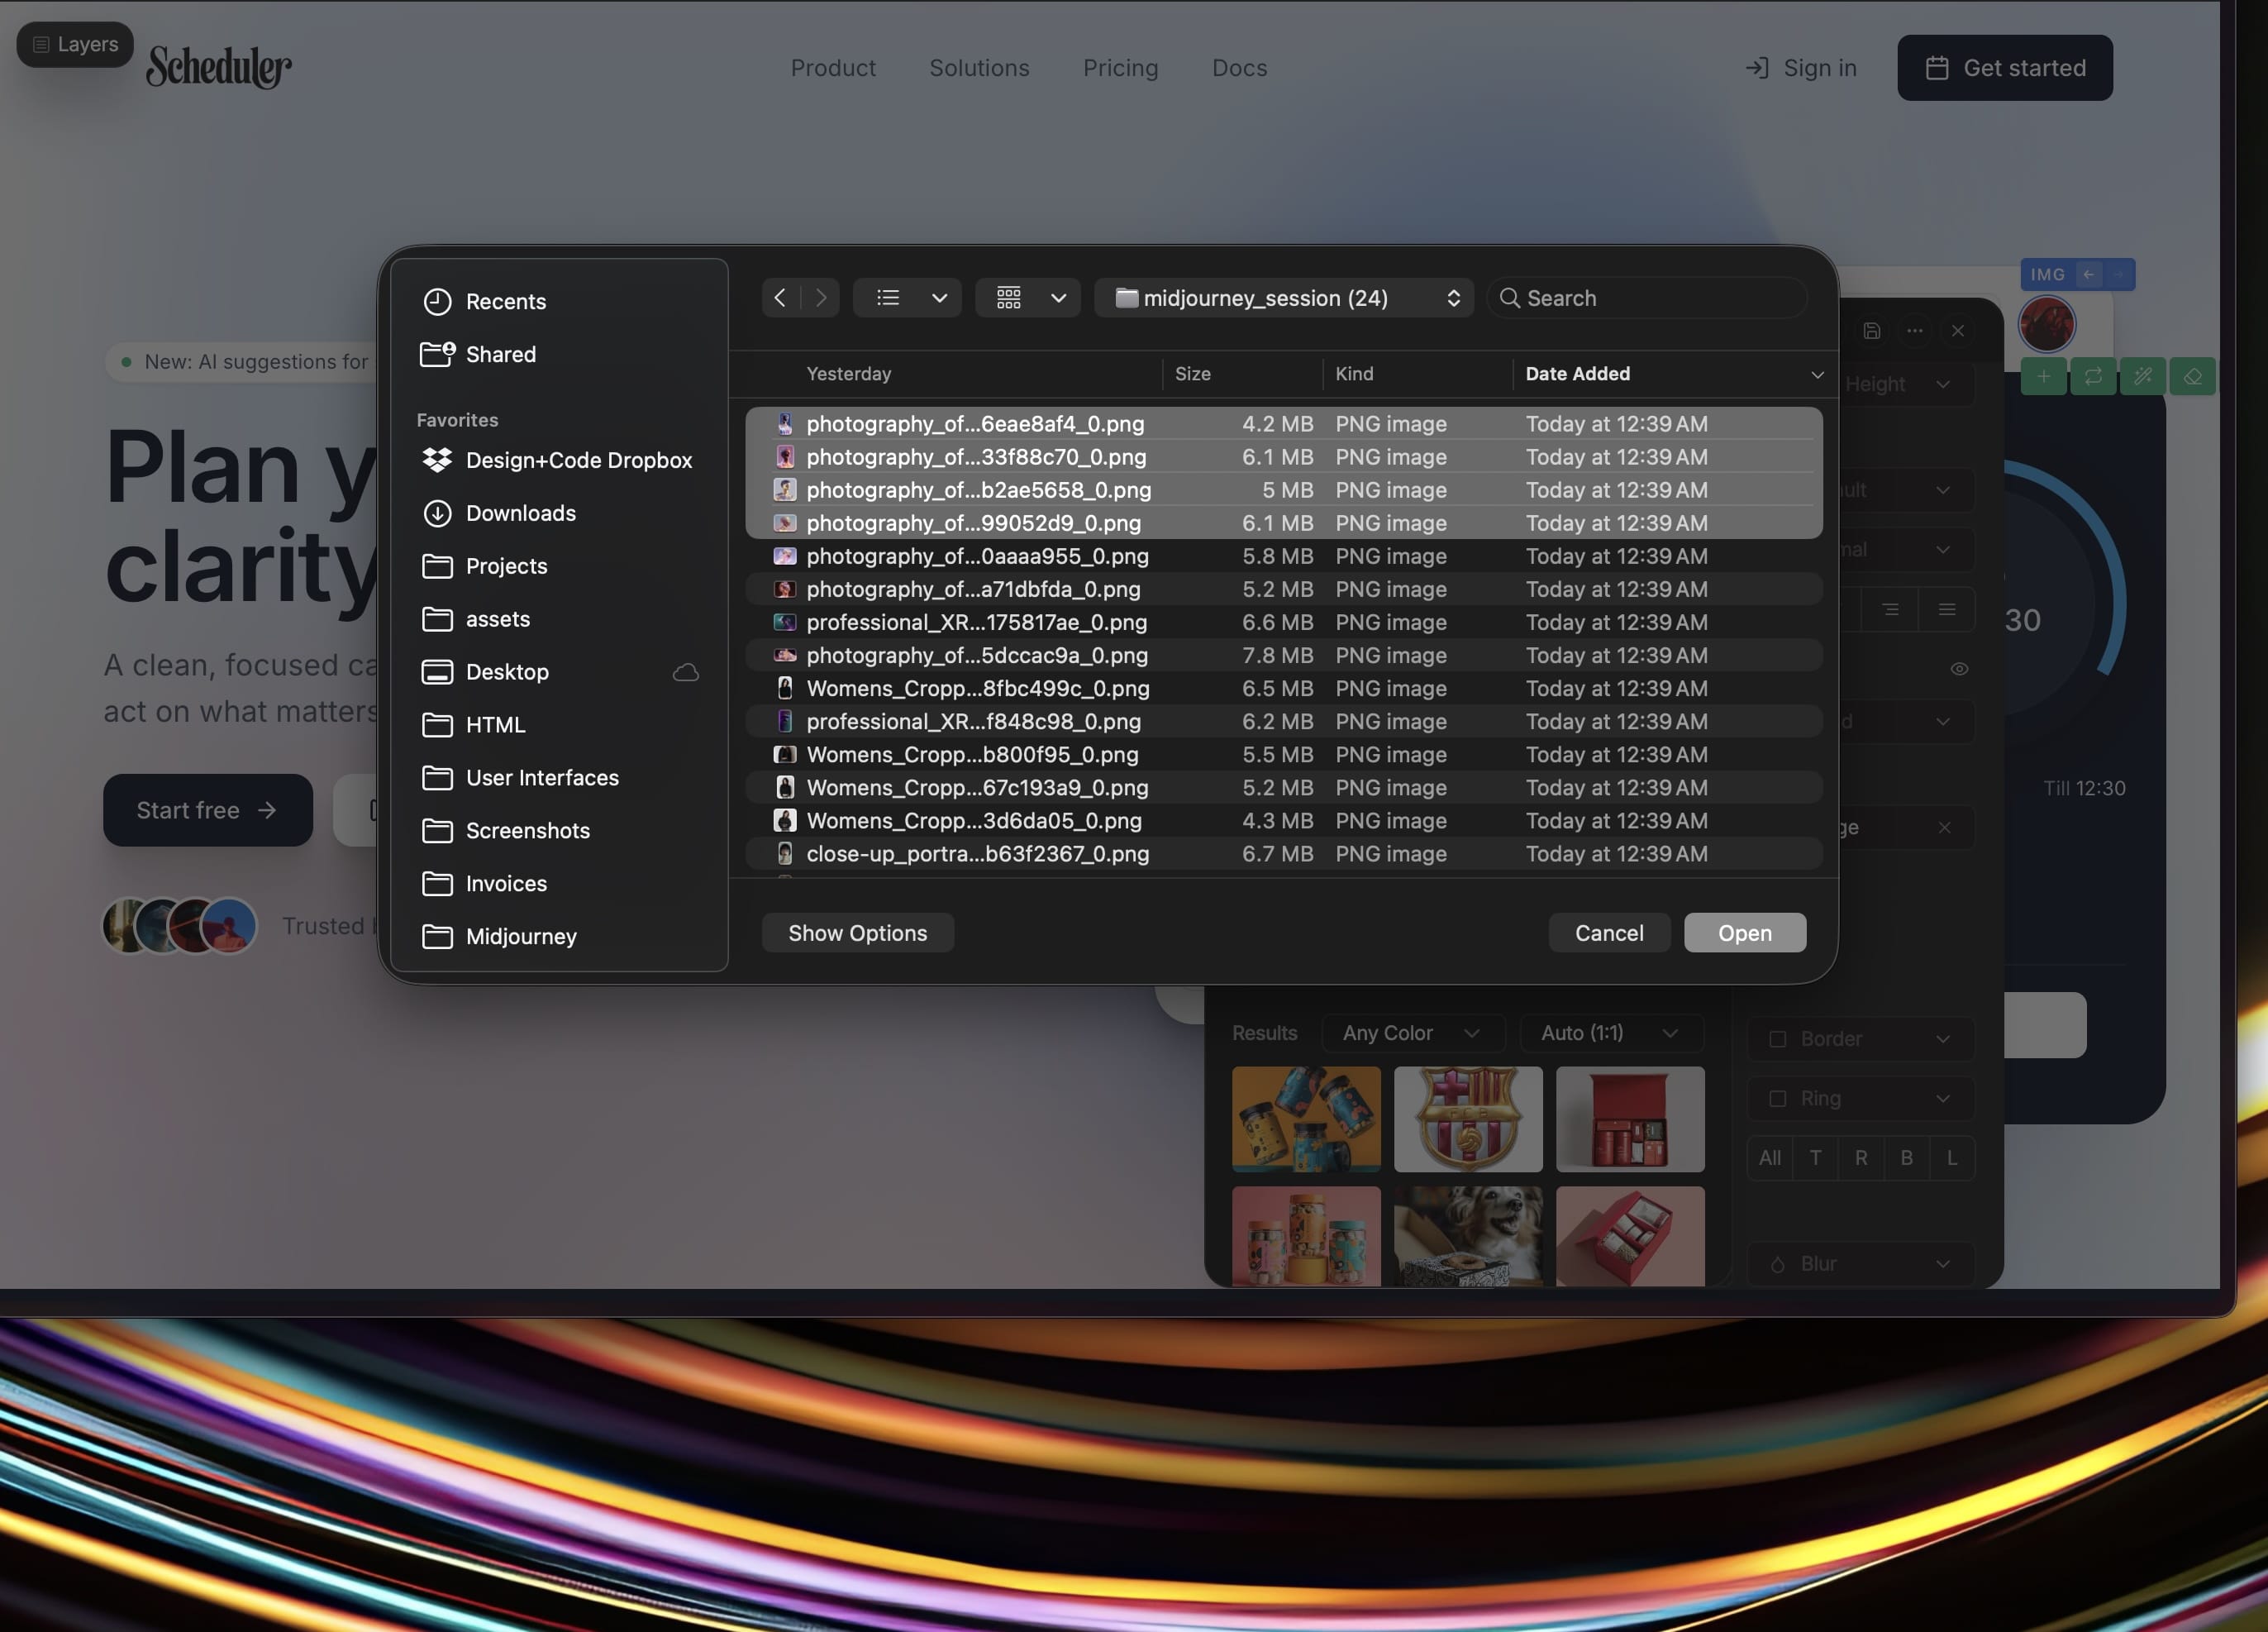2268x1632 pixels.
Task: Click the Design+Code Dropbox sidebar icon
Action: click(438, 460)
